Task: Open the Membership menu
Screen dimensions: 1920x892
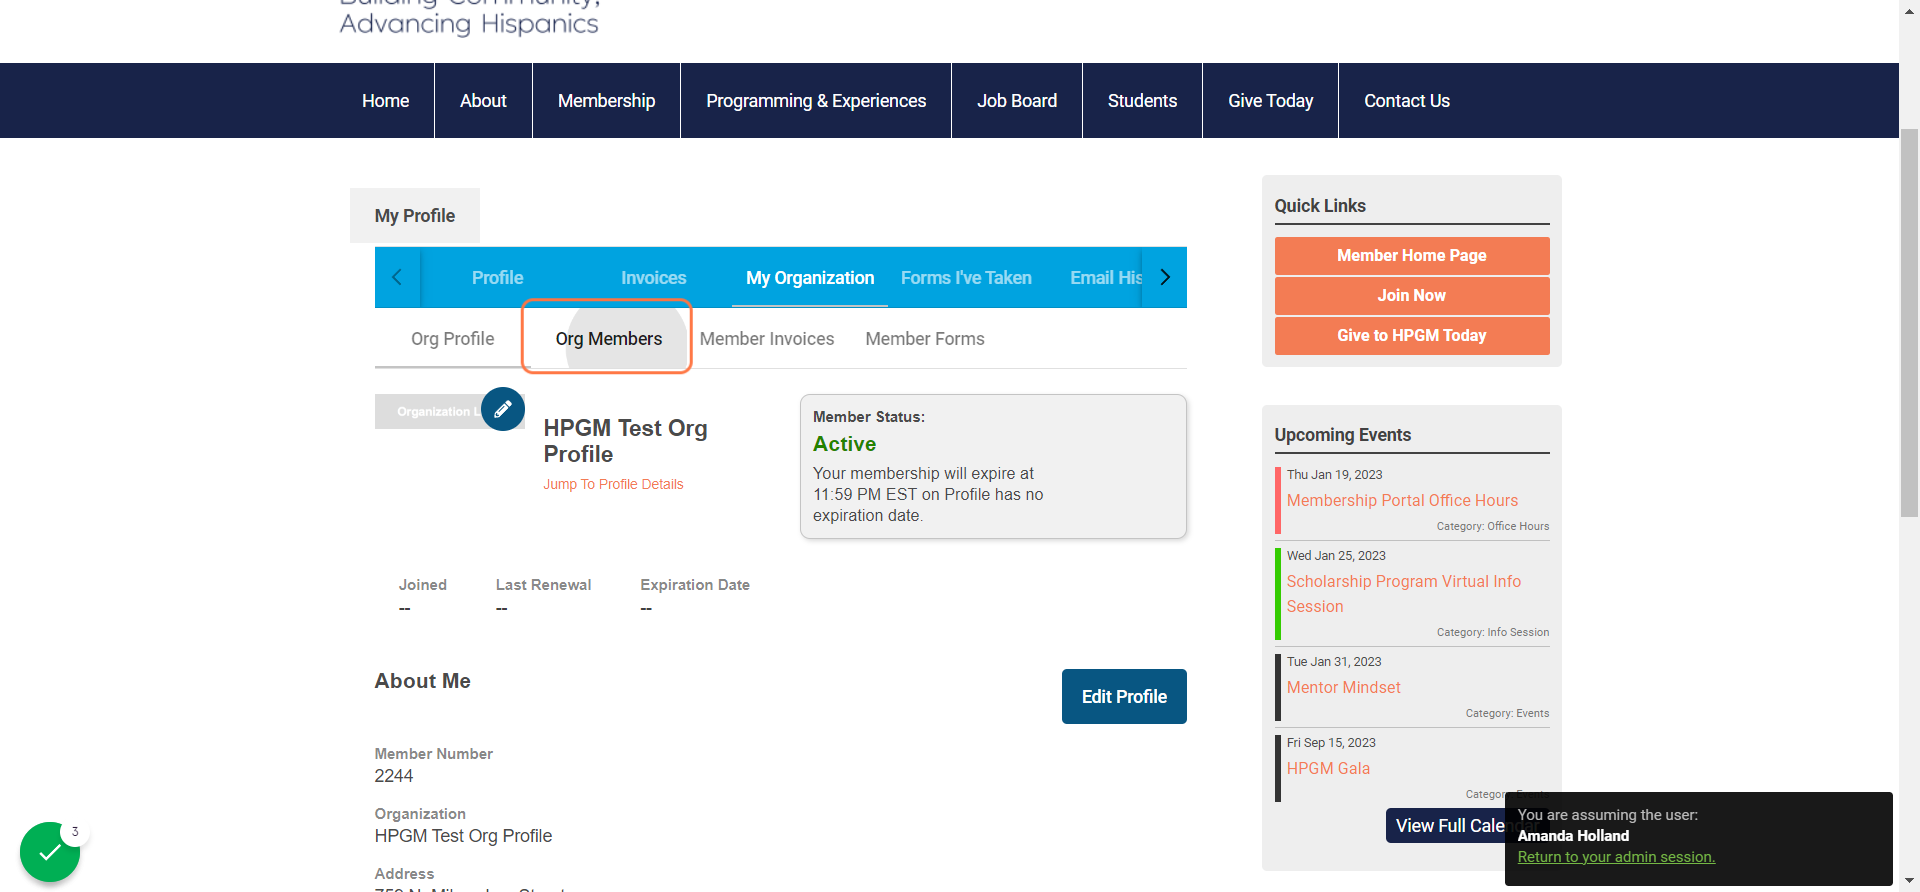Action: (x=606, y=101)
